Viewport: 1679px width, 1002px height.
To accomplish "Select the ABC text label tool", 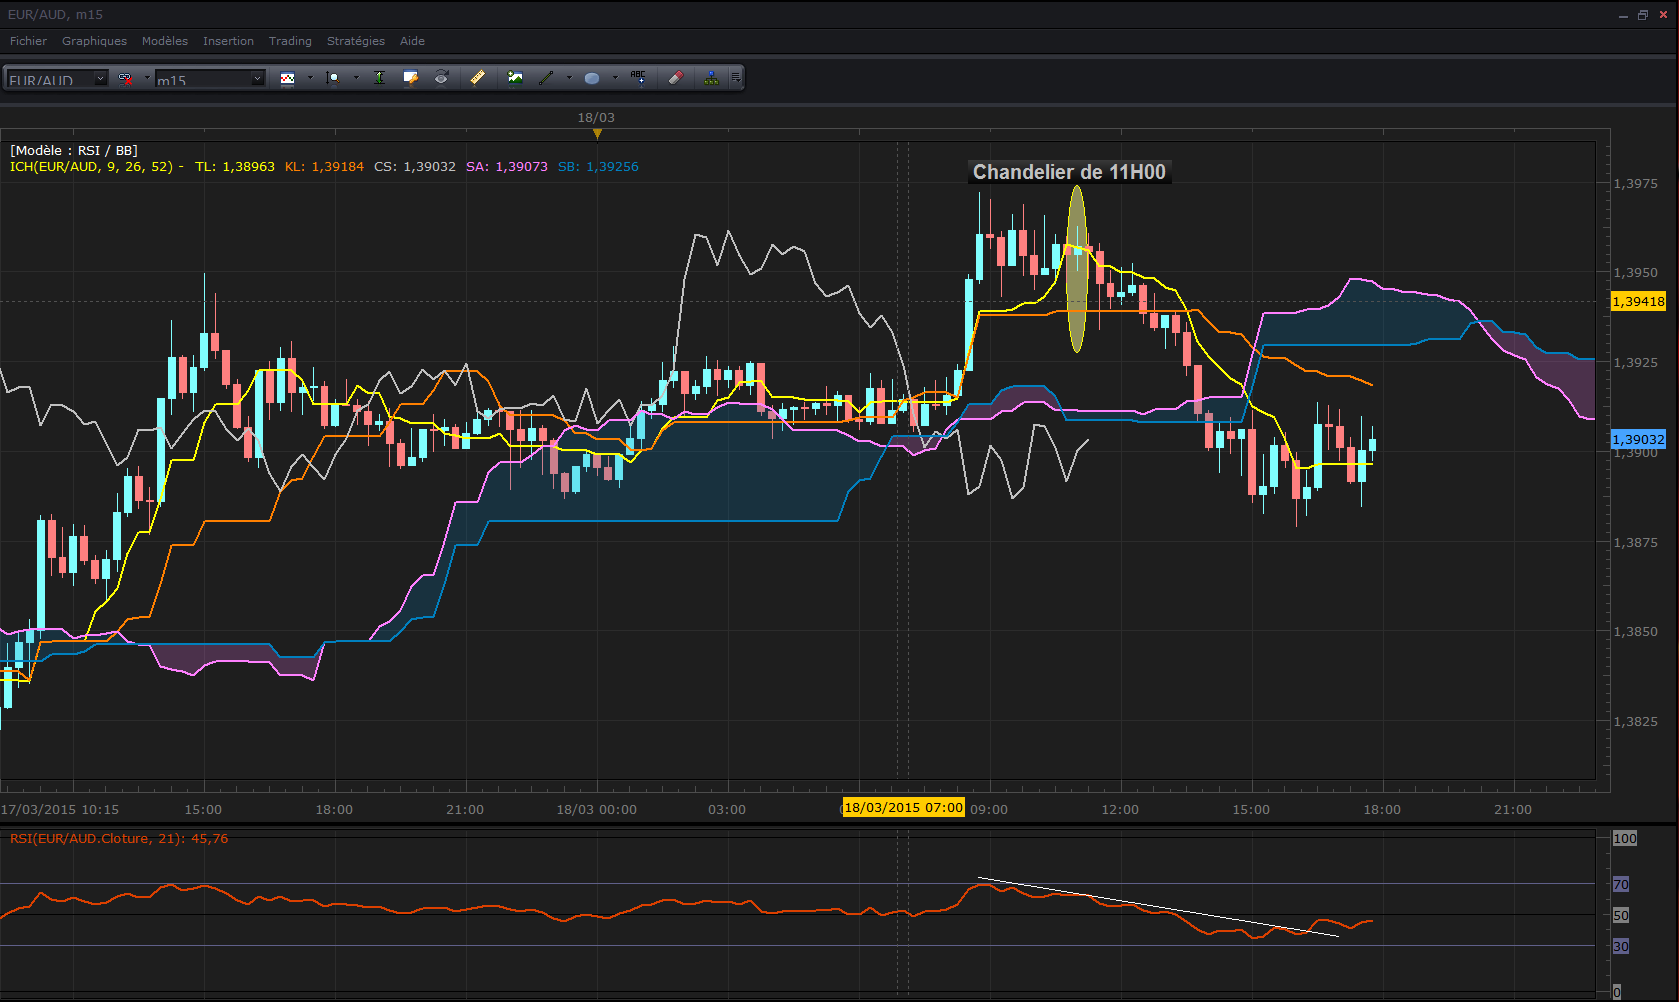I will (x=638, y=78).
